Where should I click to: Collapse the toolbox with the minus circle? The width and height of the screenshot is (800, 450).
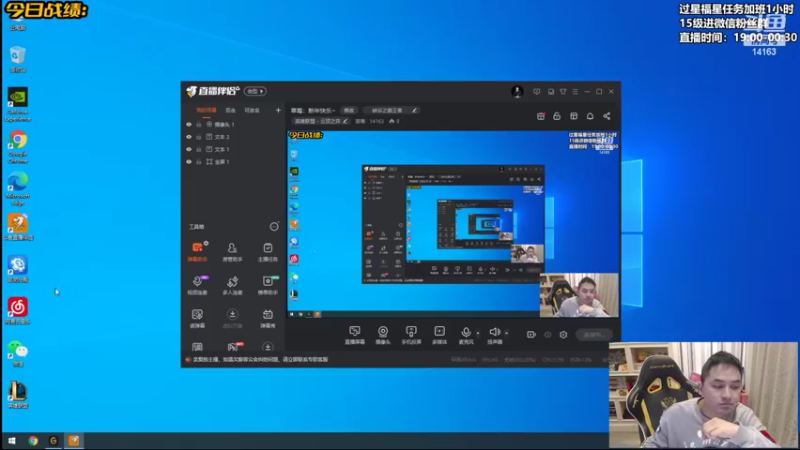coord(274,227)
